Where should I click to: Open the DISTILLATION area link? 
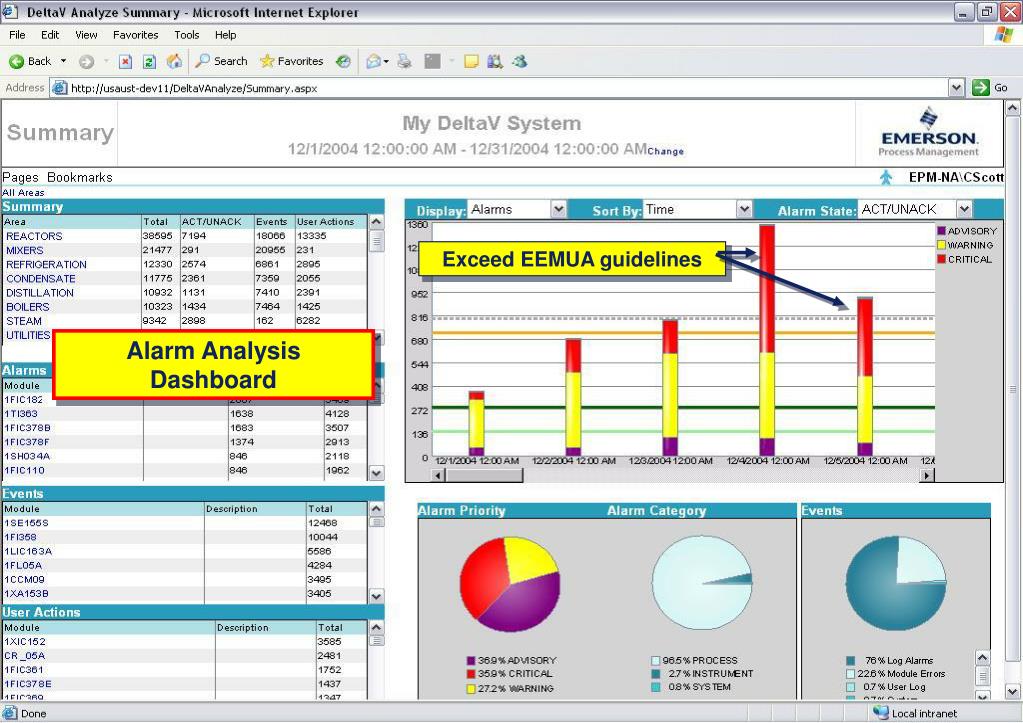coord(40,292)
